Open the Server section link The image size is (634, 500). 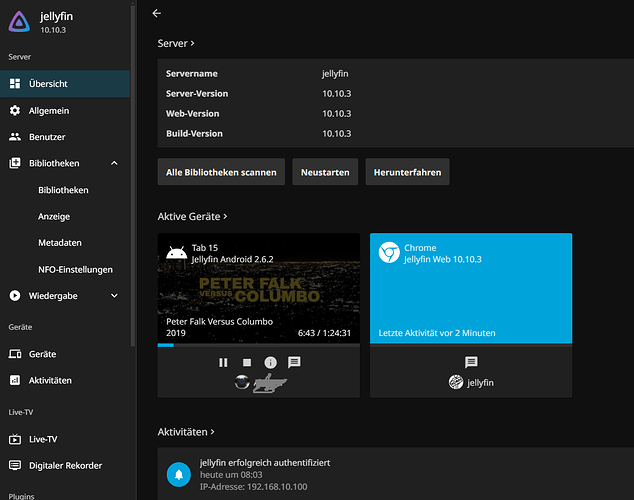pos(176,43)
